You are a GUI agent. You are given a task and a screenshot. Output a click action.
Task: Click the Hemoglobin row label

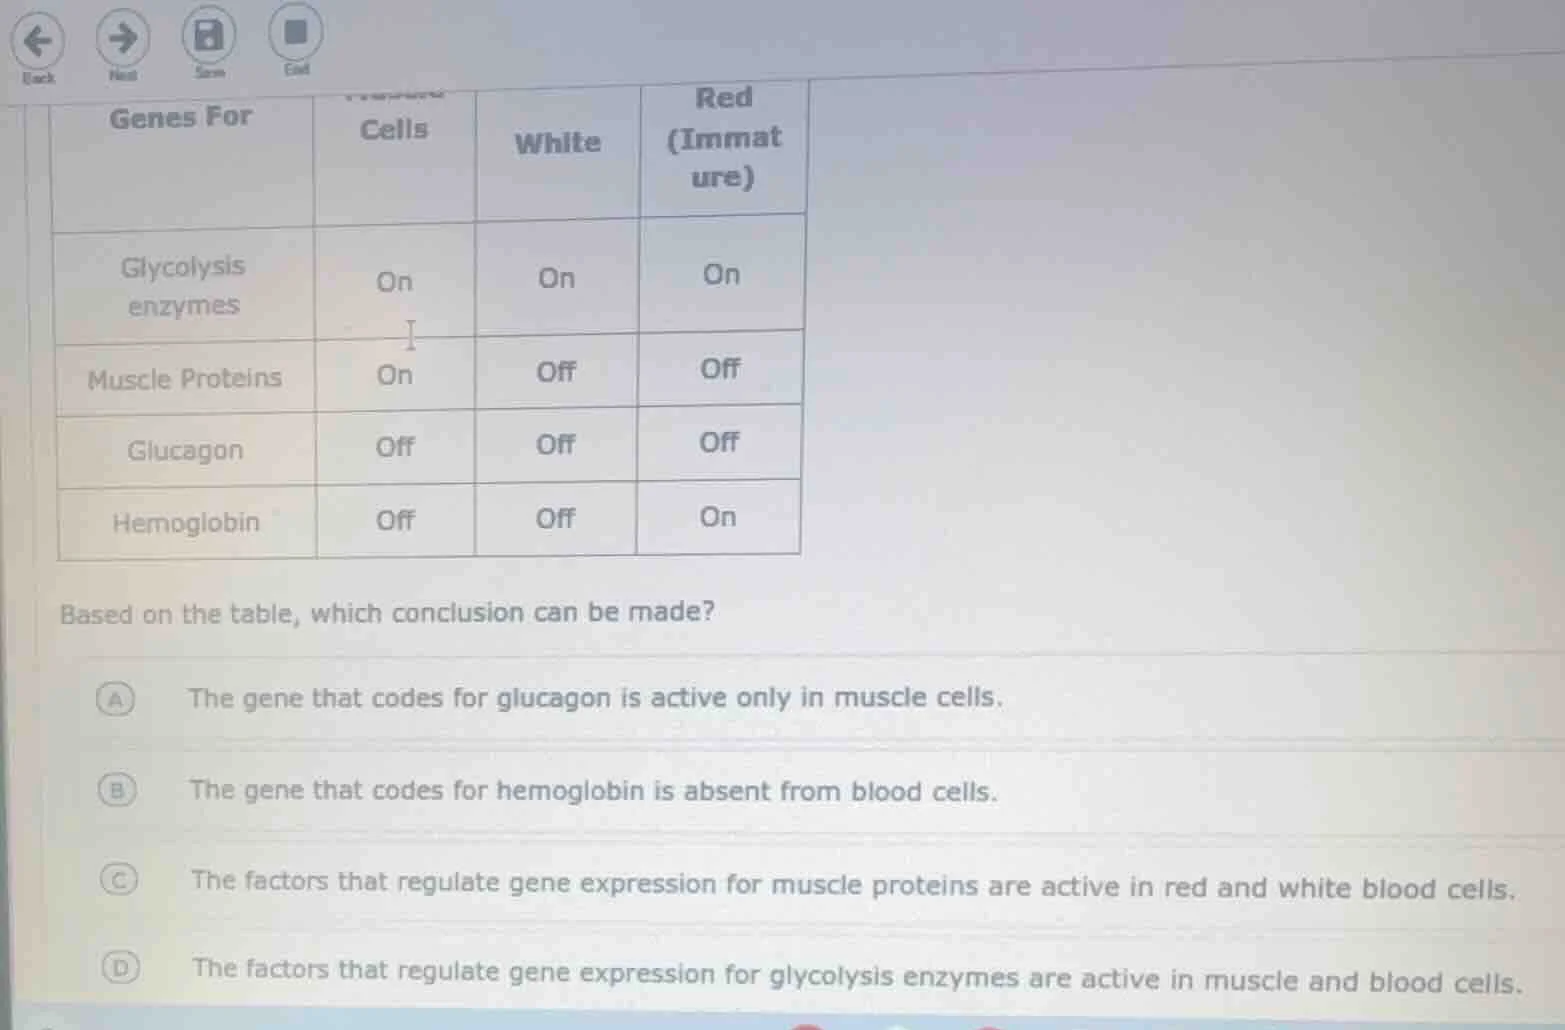(184, 522)
